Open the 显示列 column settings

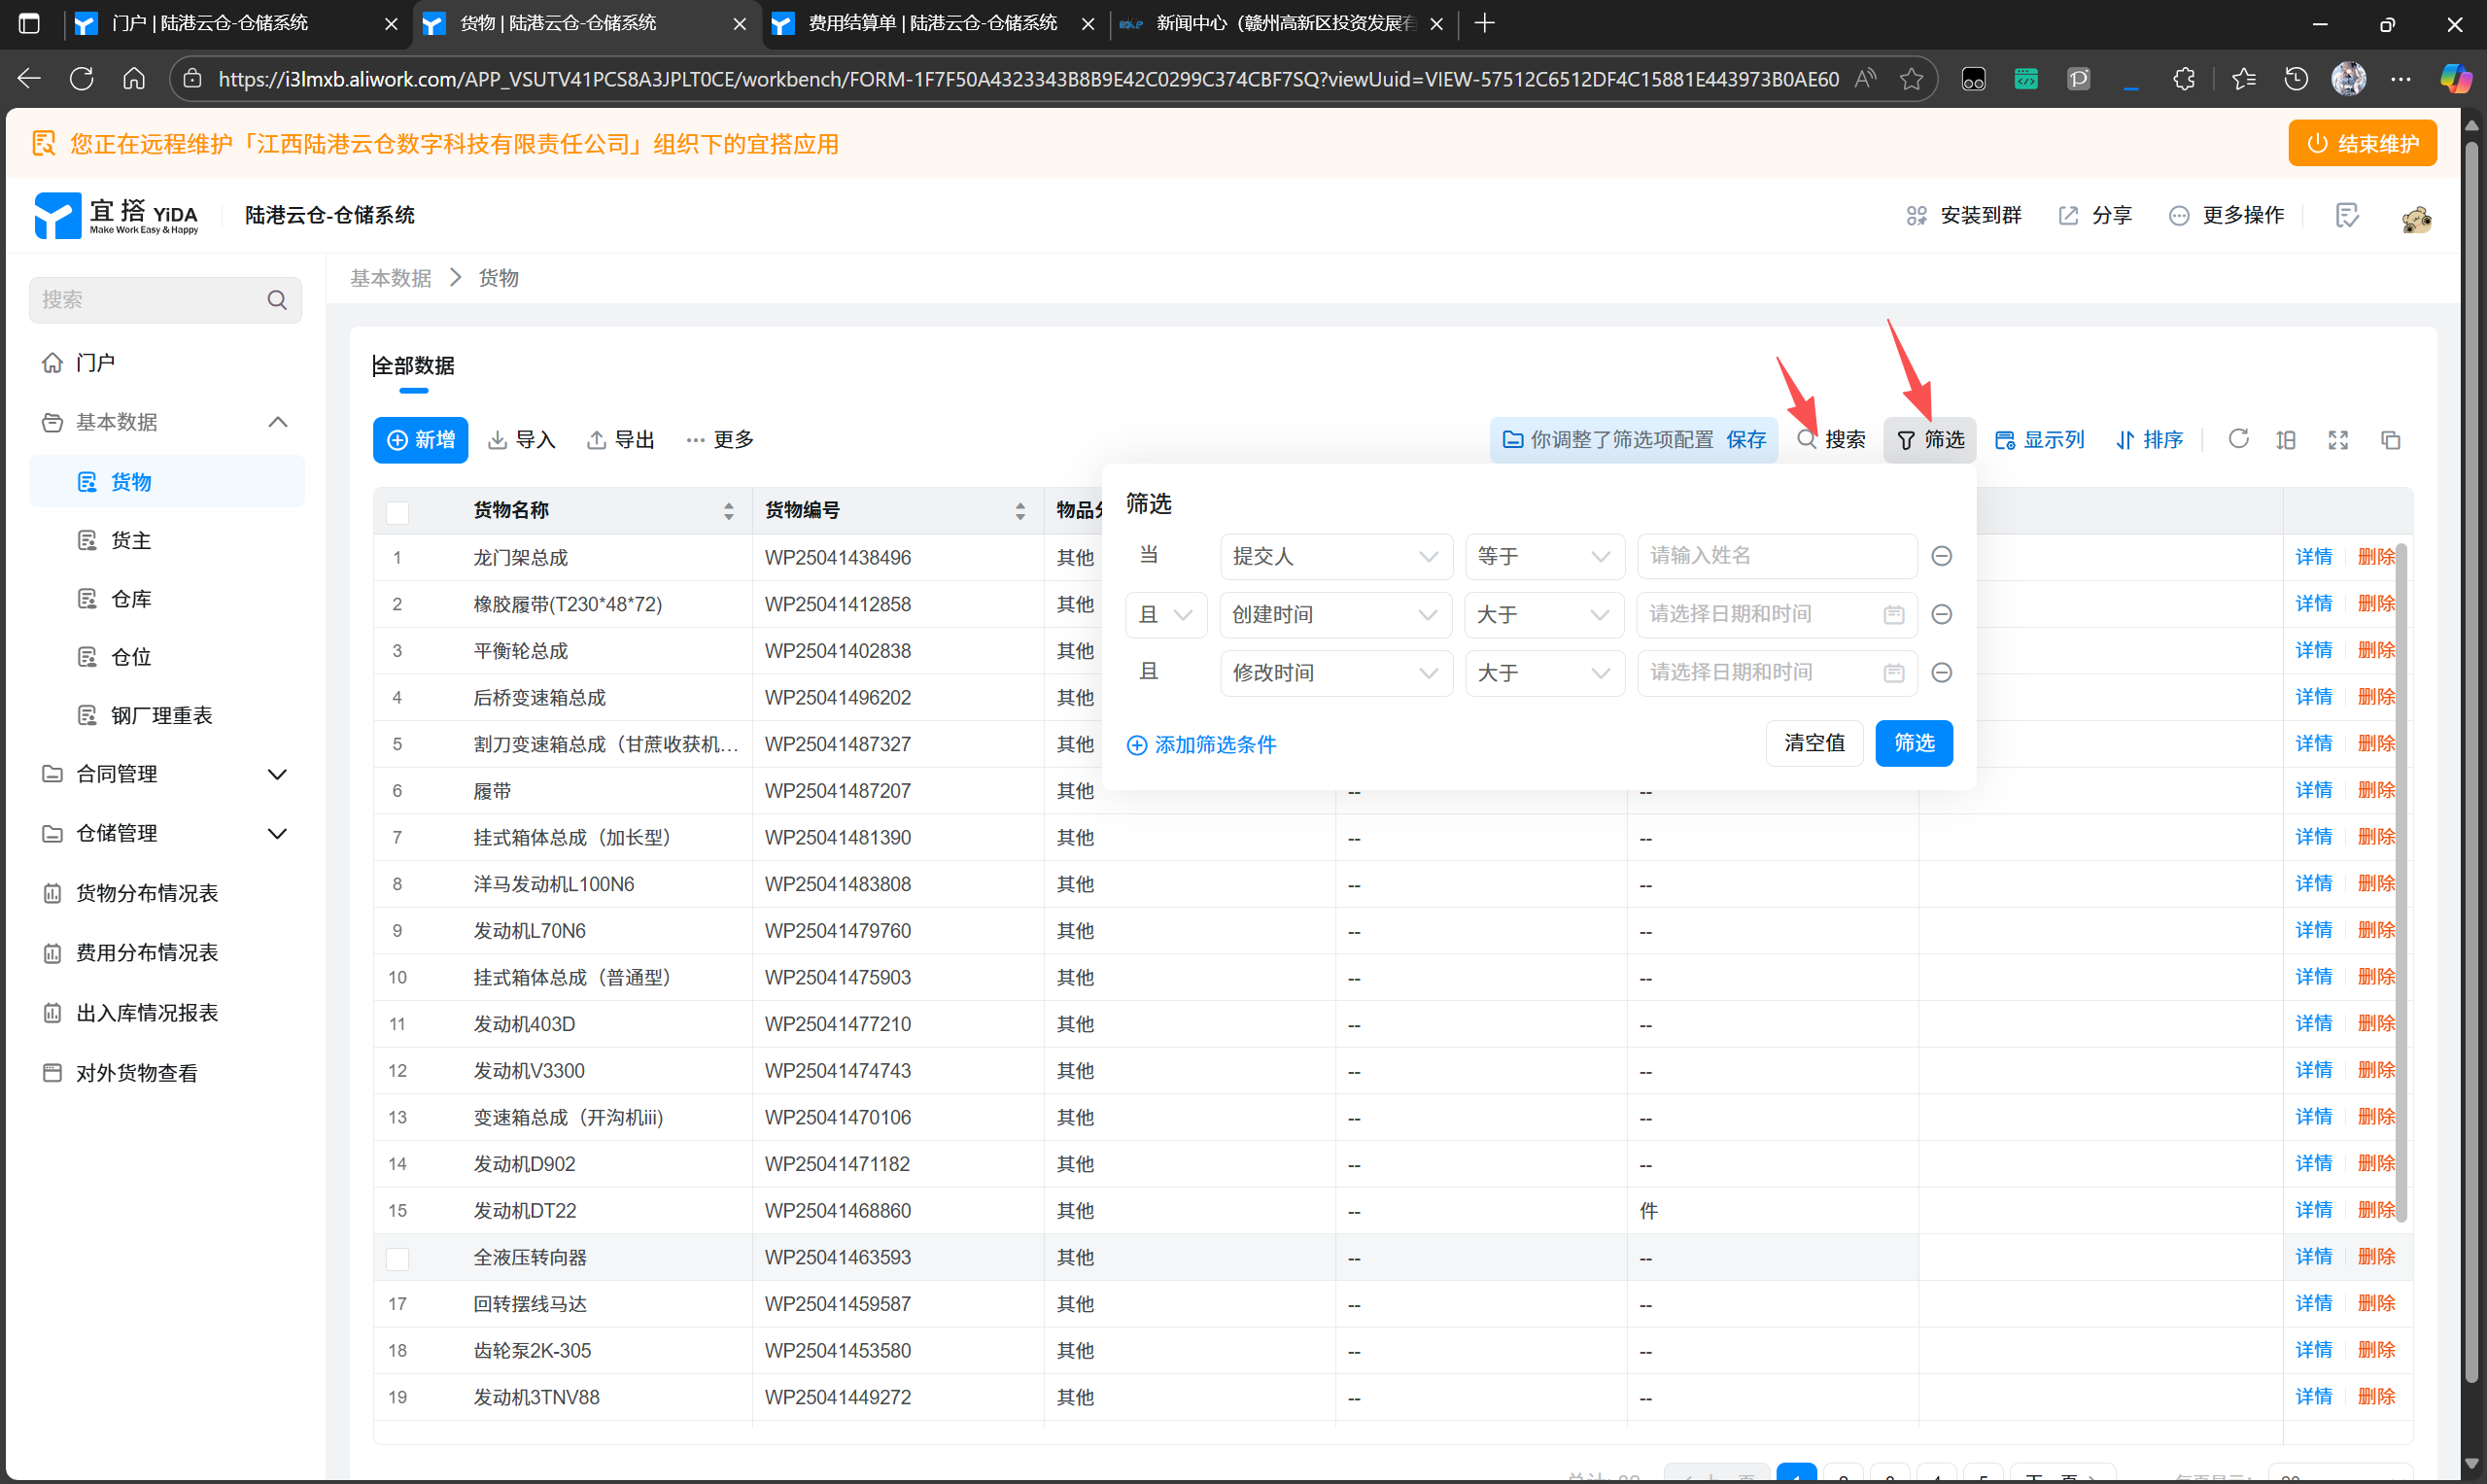tap(2039, 440)
